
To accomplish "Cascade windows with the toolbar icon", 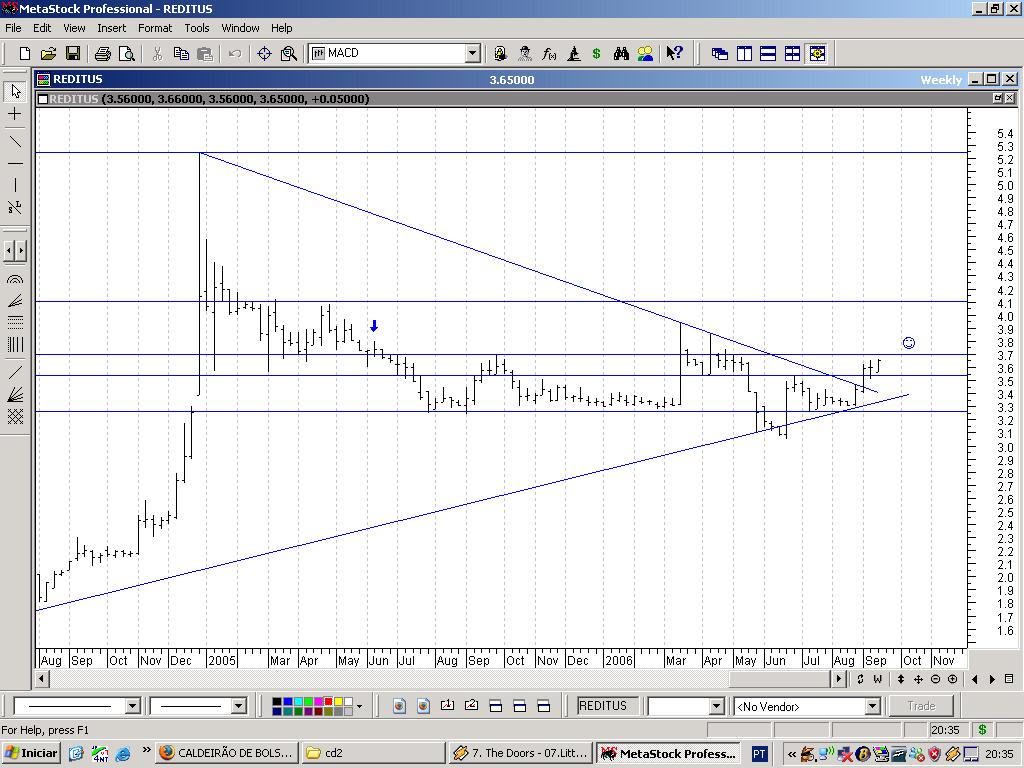I will [720, 54].
